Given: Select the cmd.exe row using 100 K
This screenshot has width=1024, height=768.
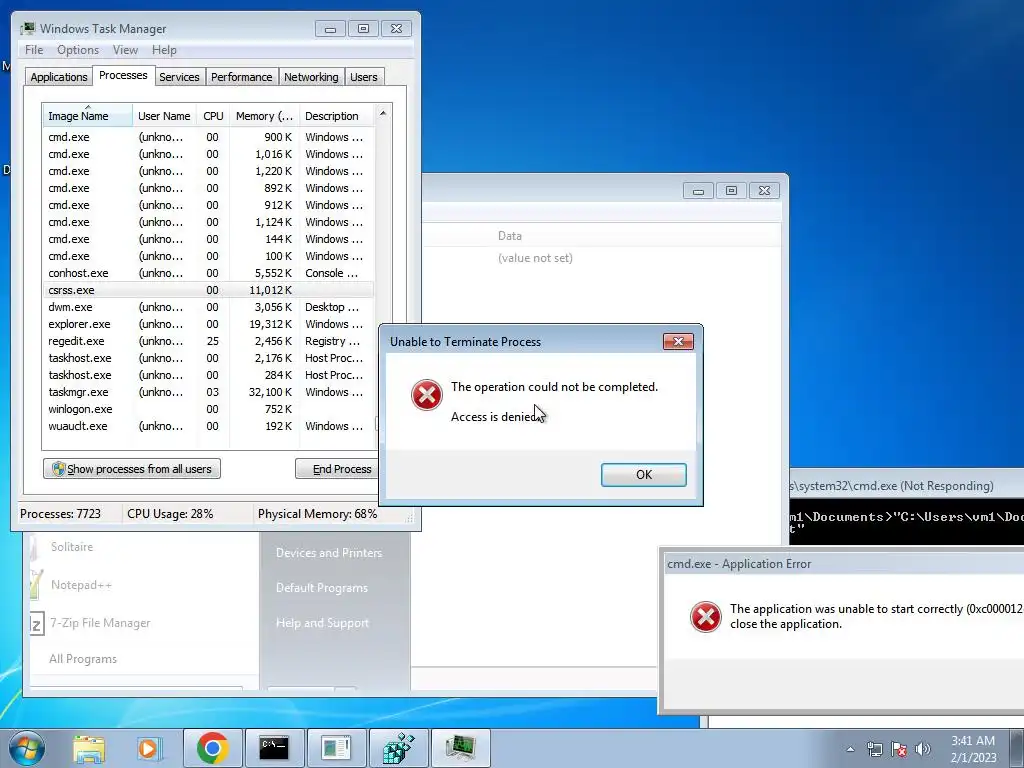Looking at the screenshot, I should pyautogui.click(x=209, y=256).
